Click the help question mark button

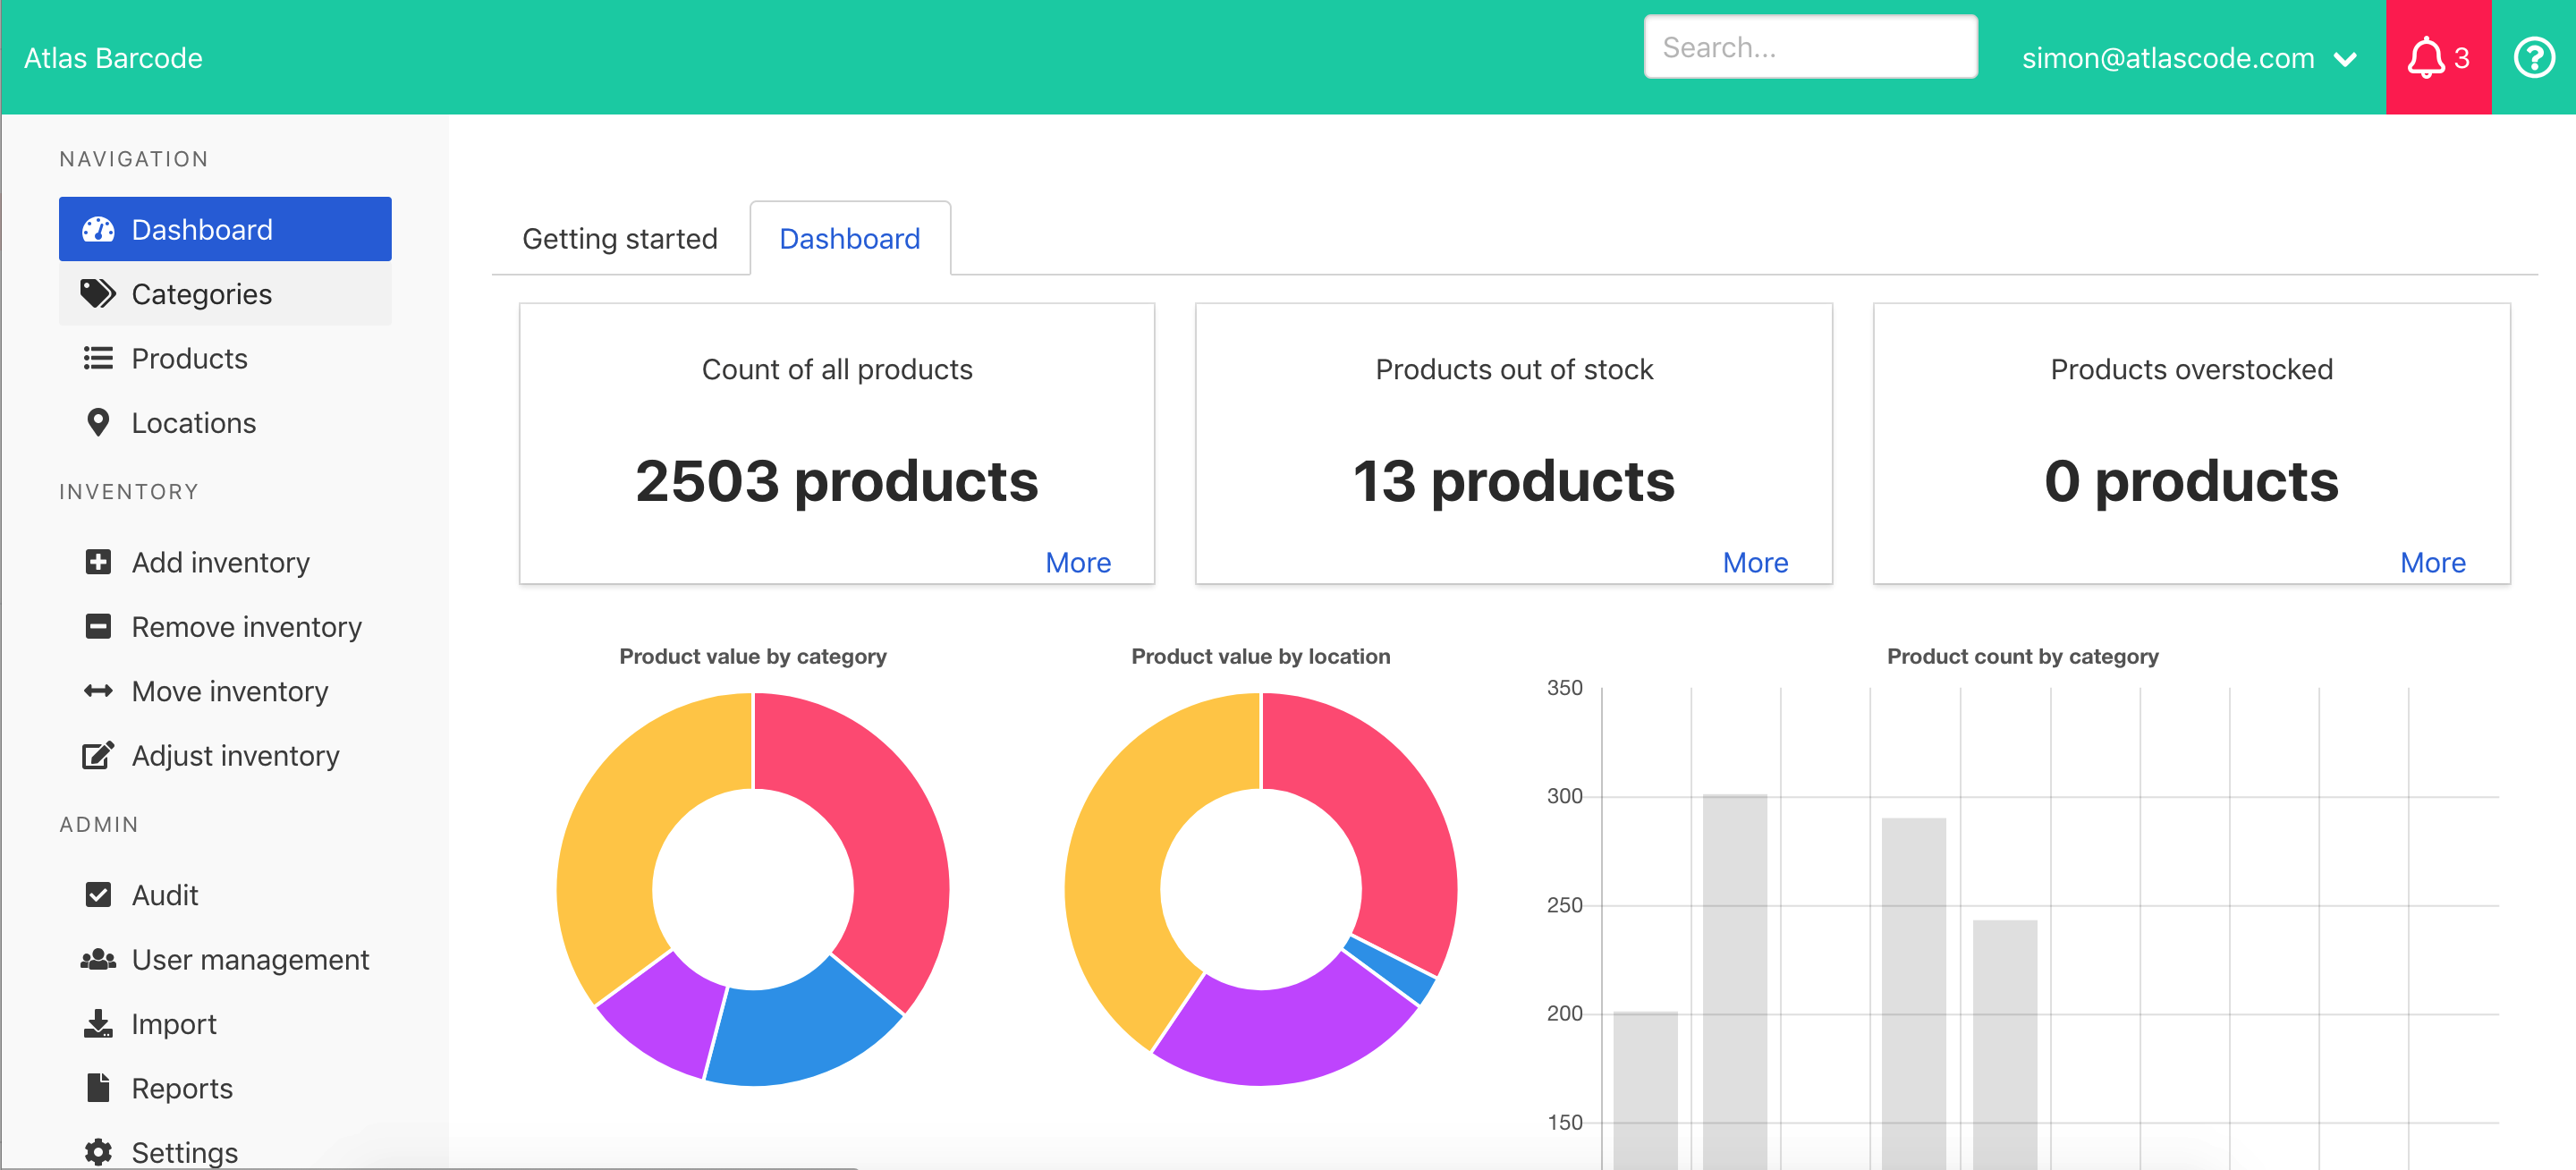click(x=2537, y=57)
